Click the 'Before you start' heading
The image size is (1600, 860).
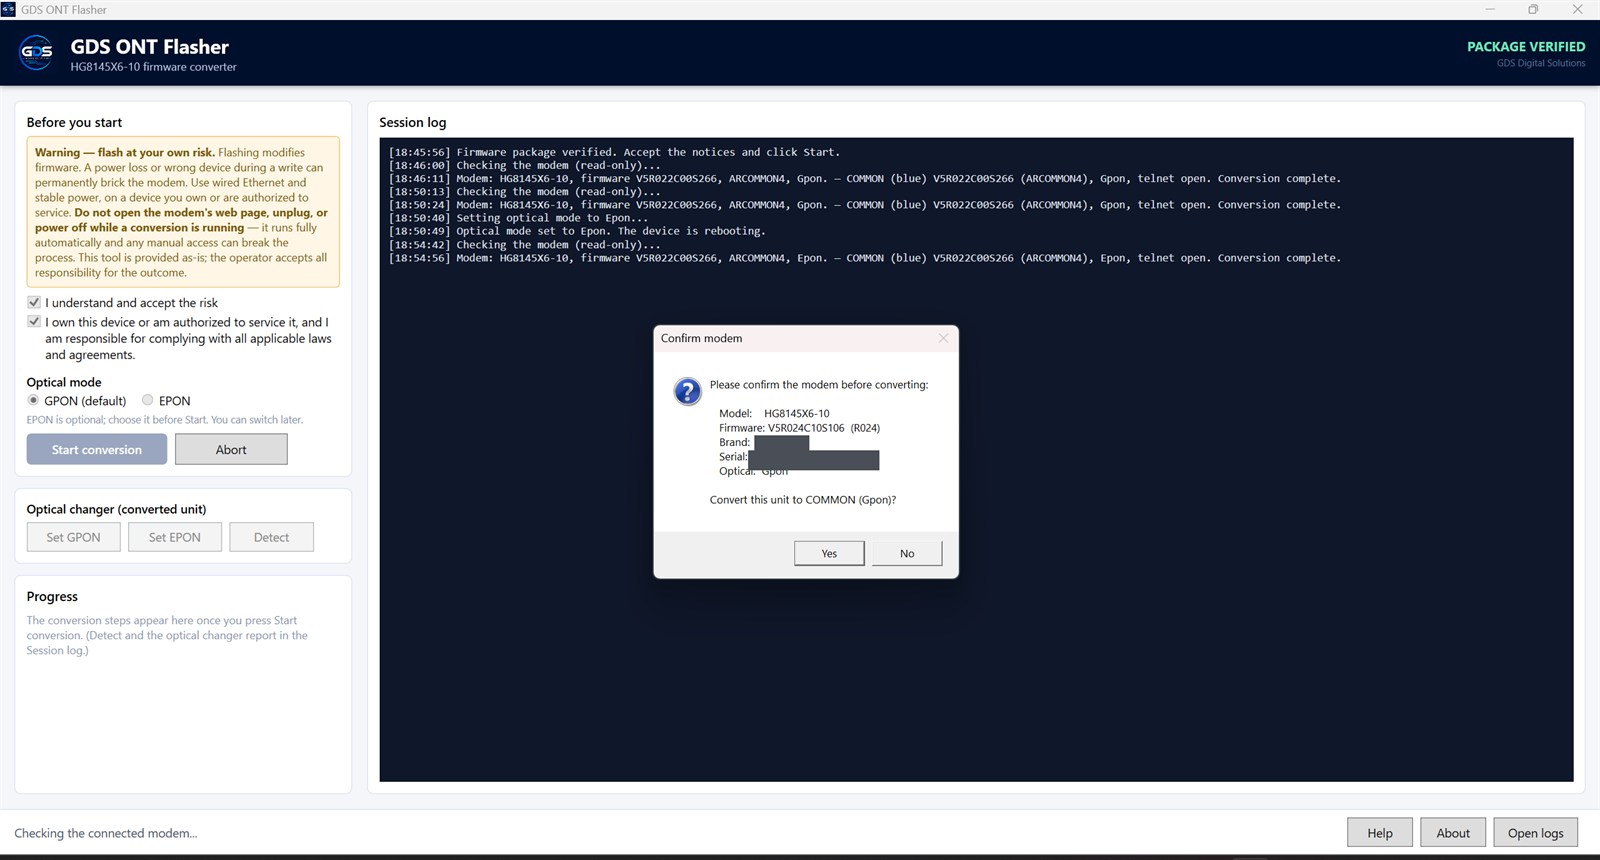point(74,122)
